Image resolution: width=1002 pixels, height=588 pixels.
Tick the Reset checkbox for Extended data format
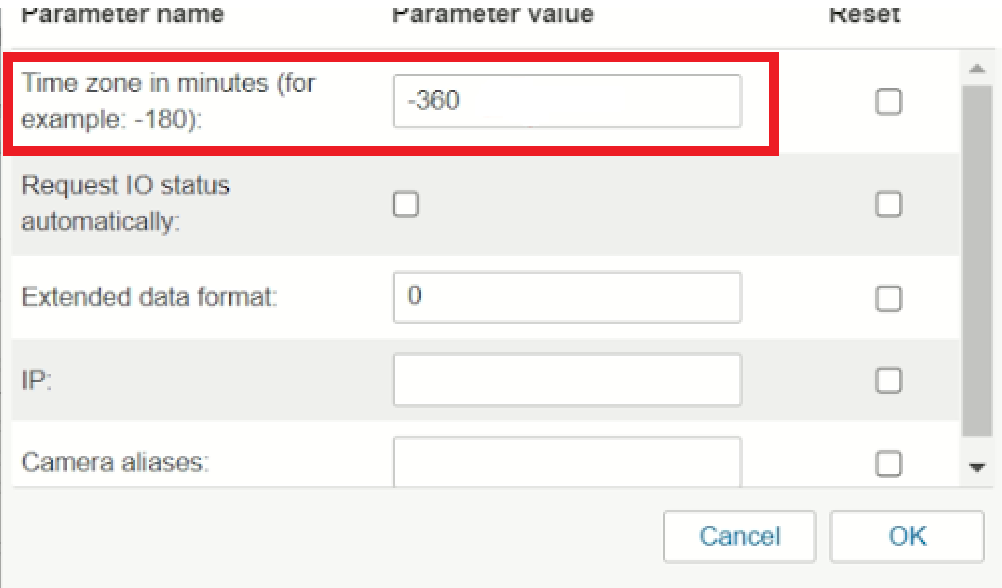(x=888, y=298)
